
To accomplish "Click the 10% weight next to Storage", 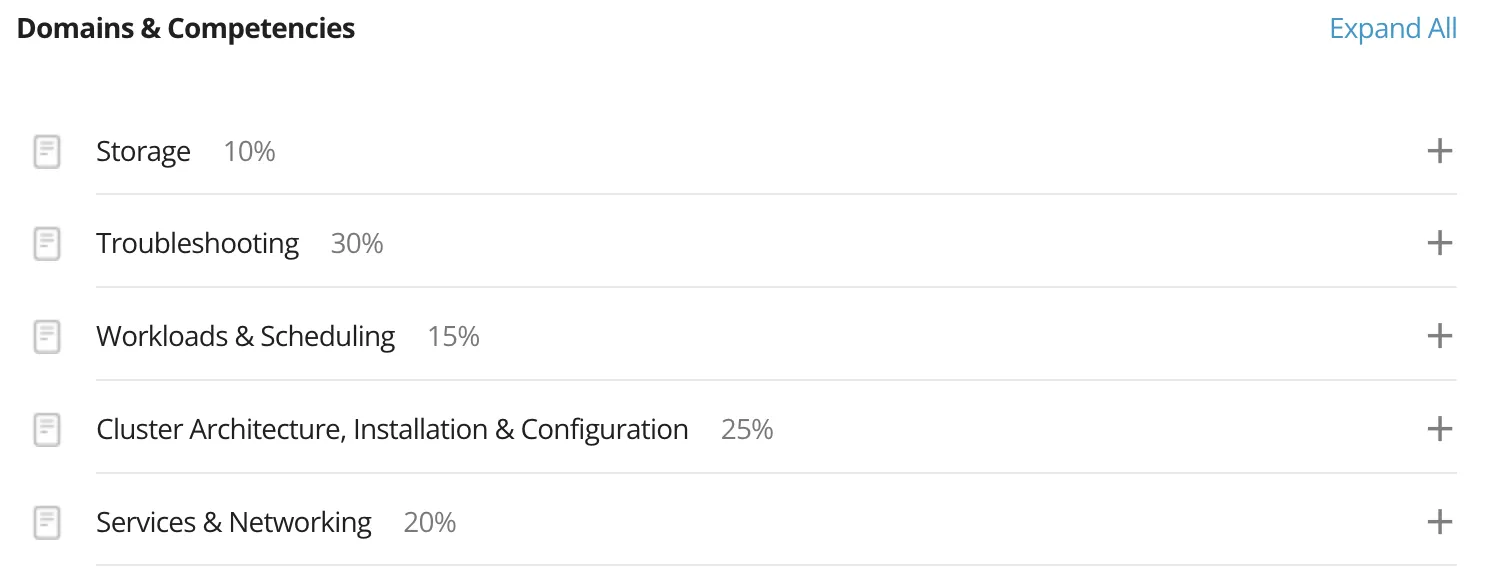I will [x=249, y=152].
